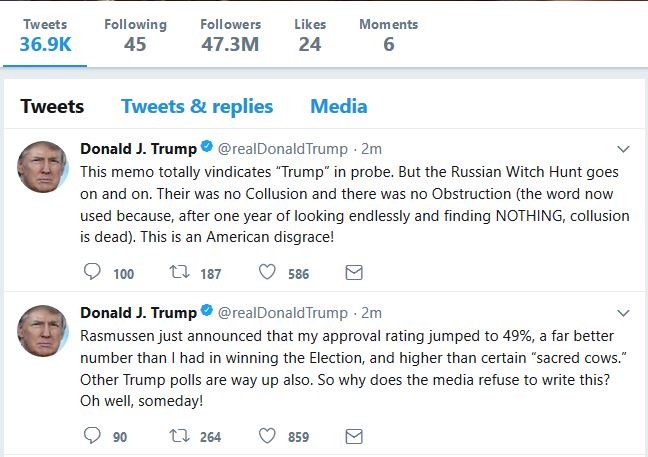Open @realDonaldTrump handle on Rasmussen tweet
Viewport: 648px width, 457px height.
[282, 312]
